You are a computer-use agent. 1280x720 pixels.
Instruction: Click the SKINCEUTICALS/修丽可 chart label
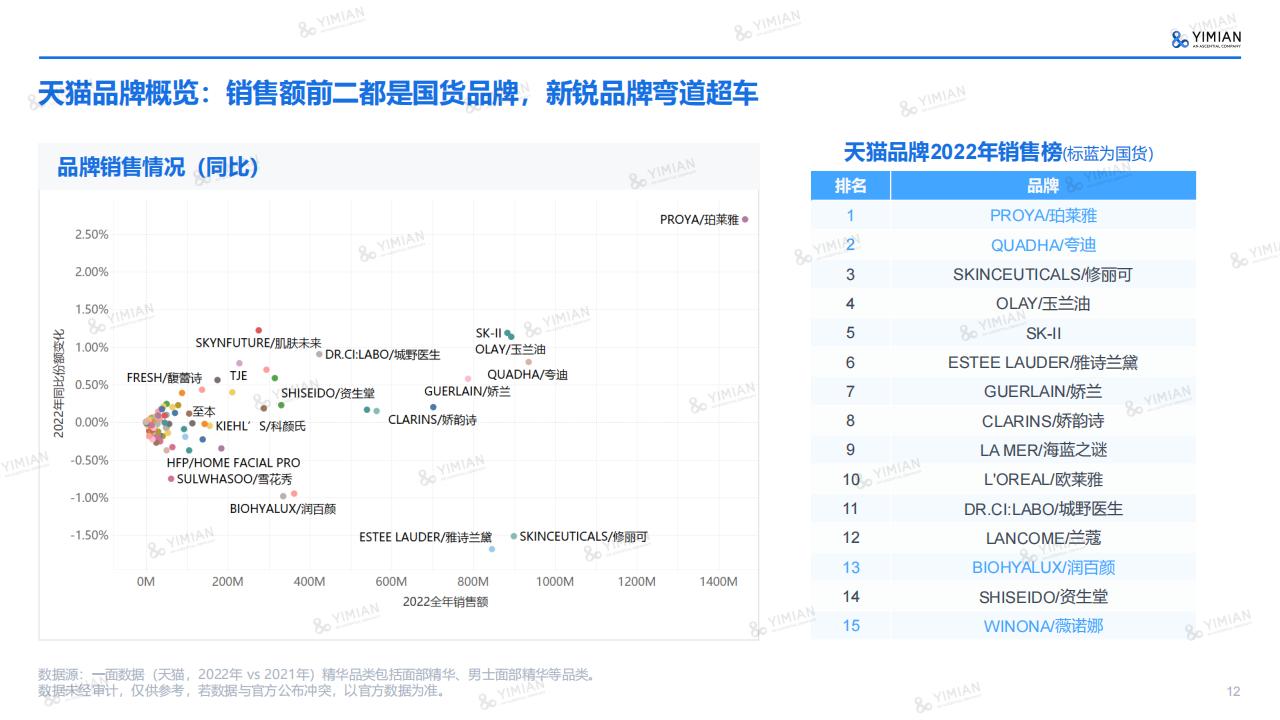pos(584,536)
